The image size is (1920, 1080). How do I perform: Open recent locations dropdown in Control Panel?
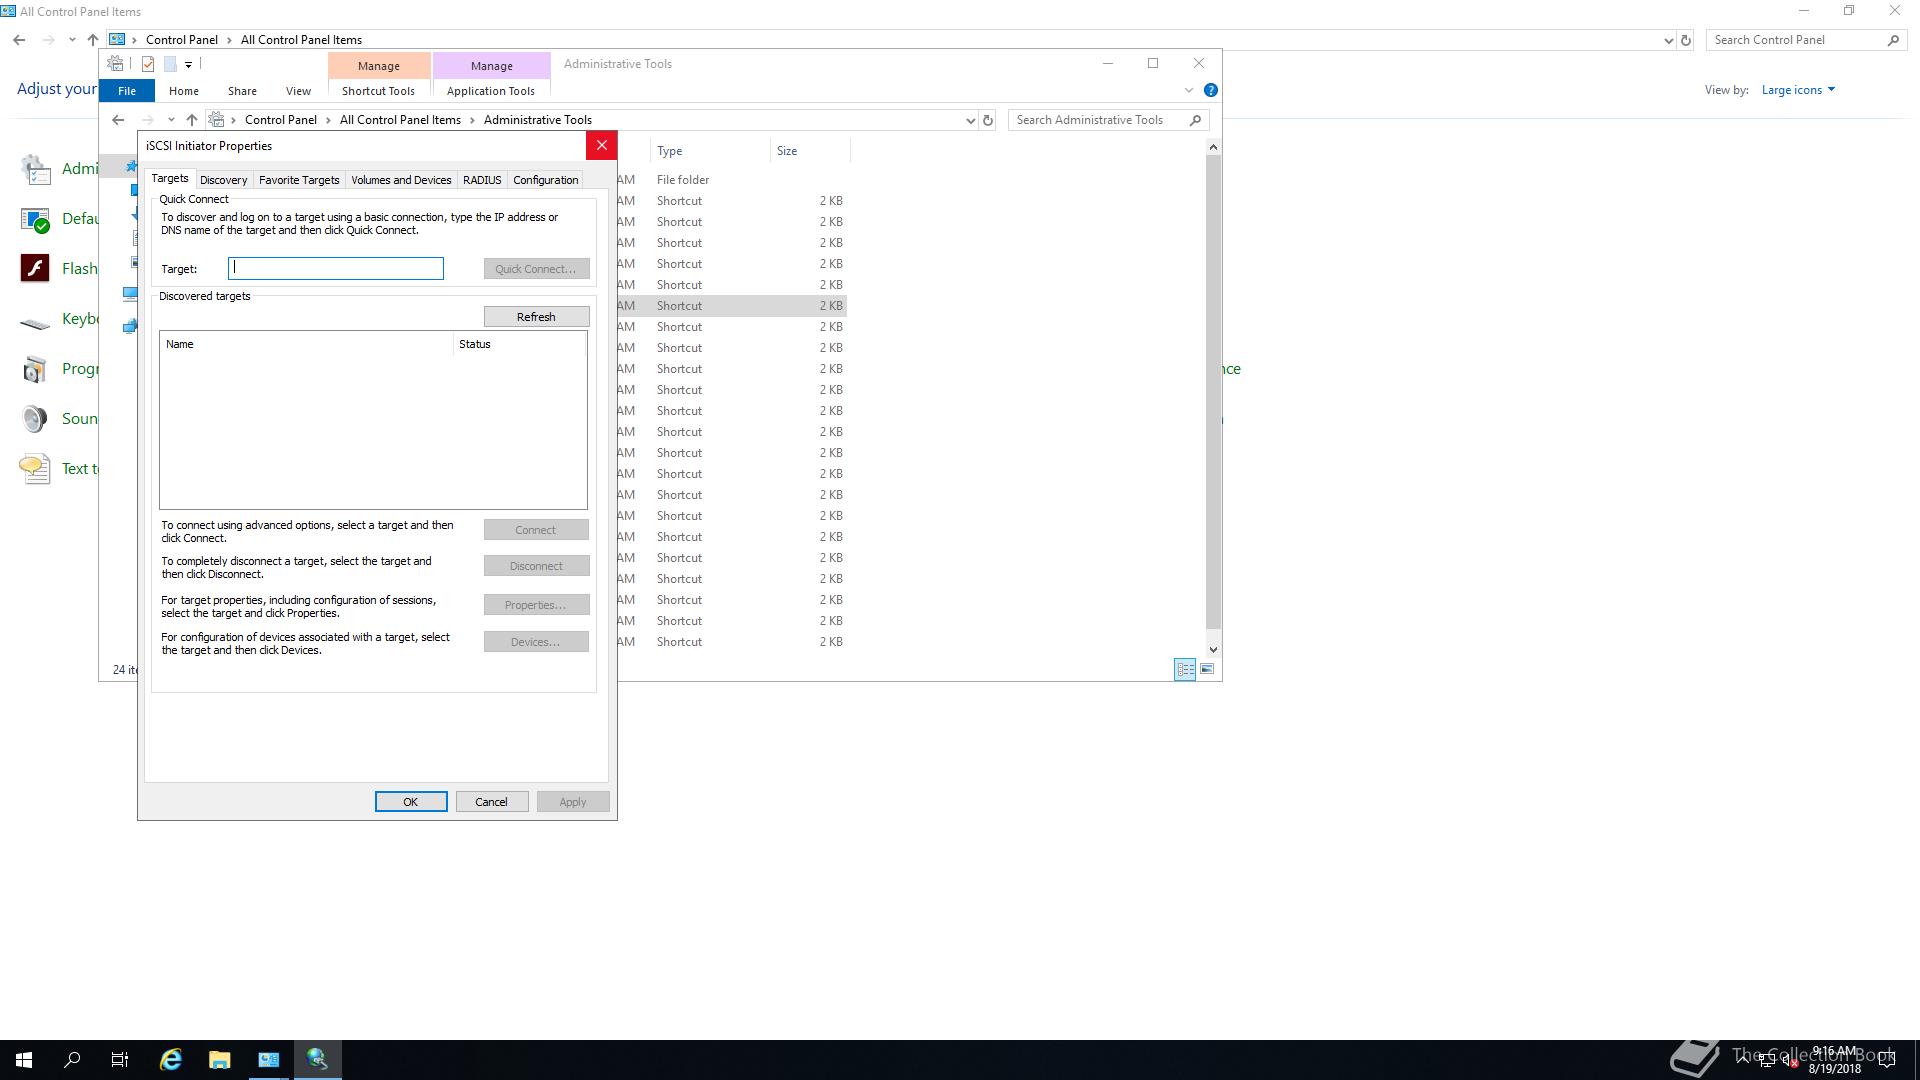(x=72, y=40)
